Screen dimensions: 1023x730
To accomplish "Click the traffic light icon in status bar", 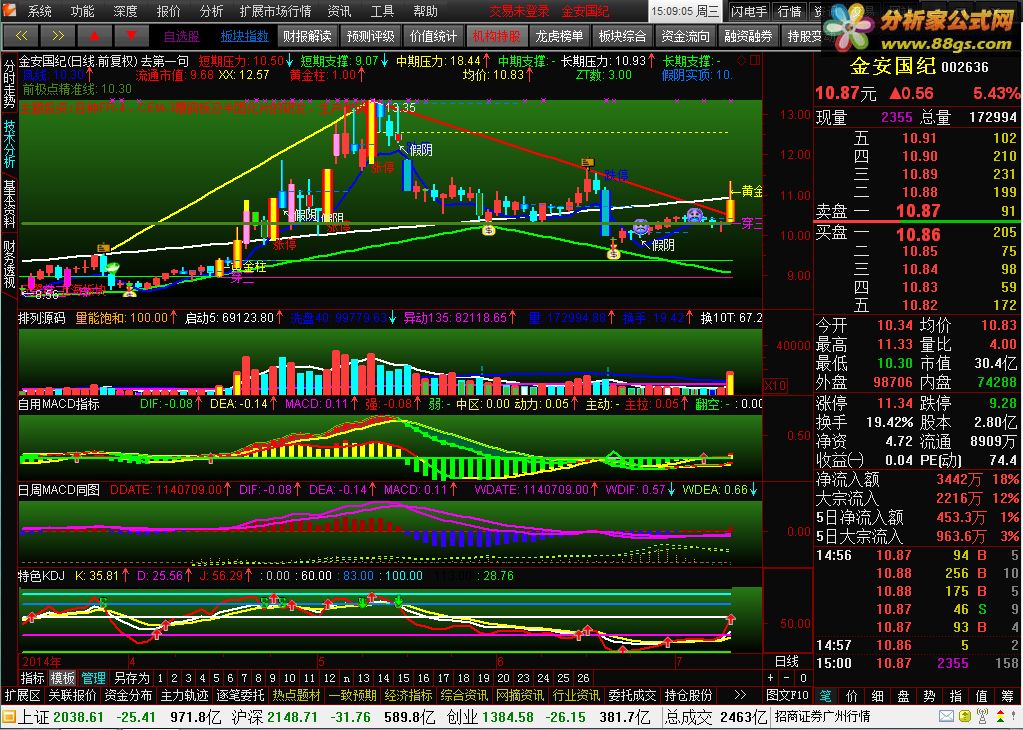I will 1000,717.
